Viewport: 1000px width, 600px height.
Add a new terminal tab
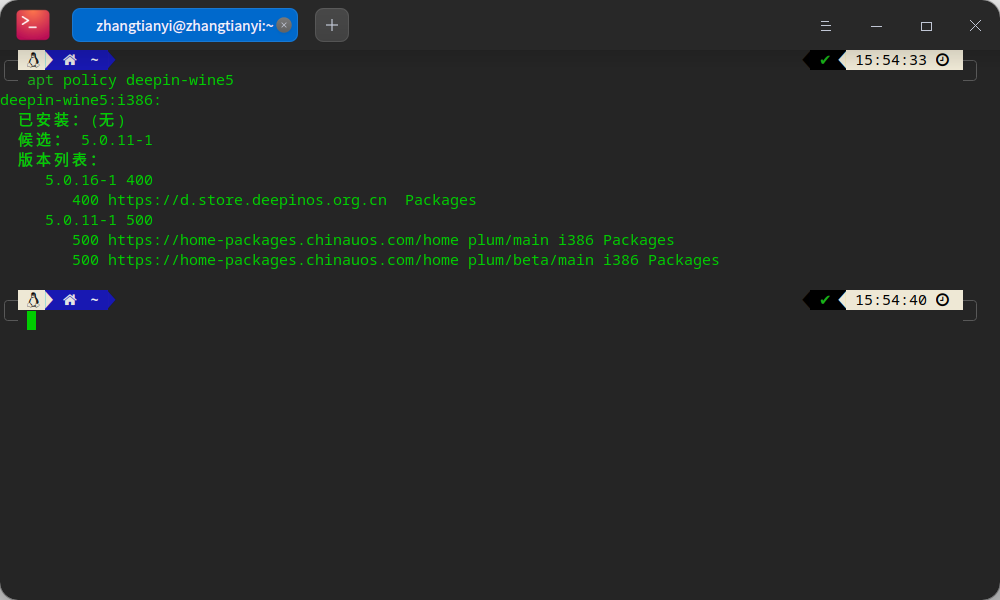(332, 25)
